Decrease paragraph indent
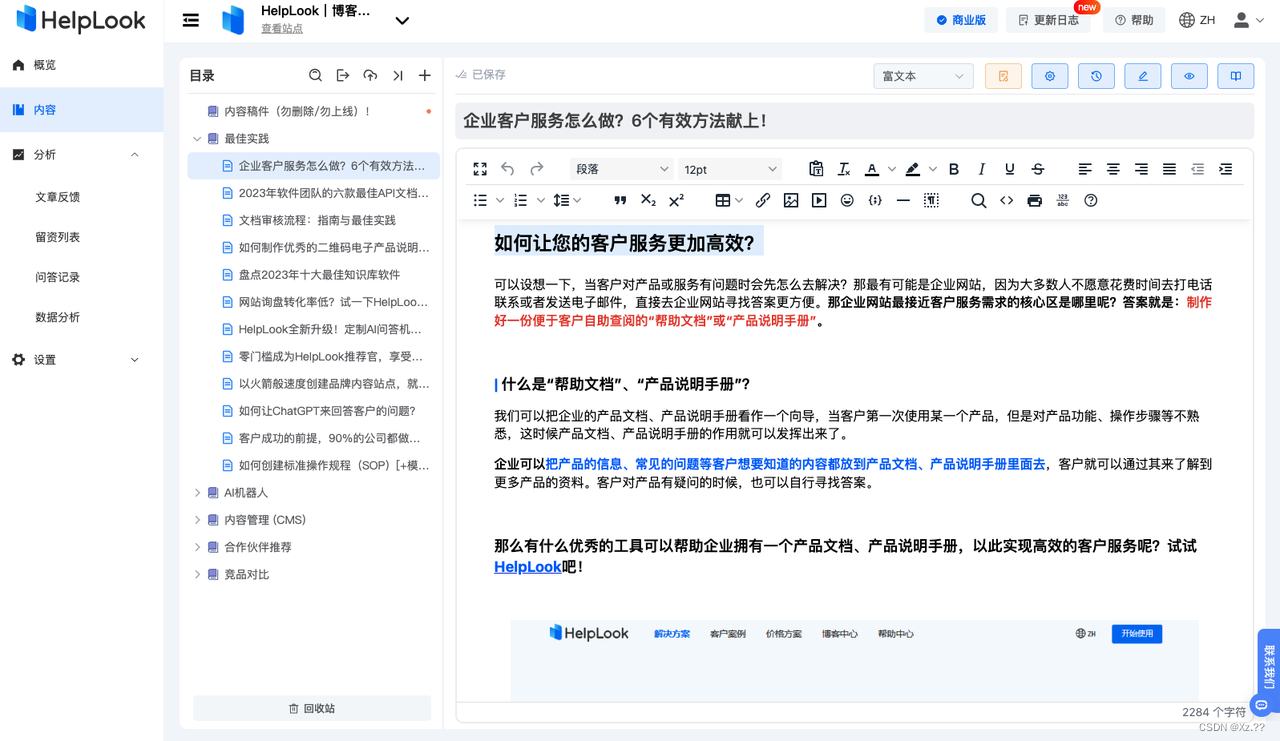 (1197, 169)
